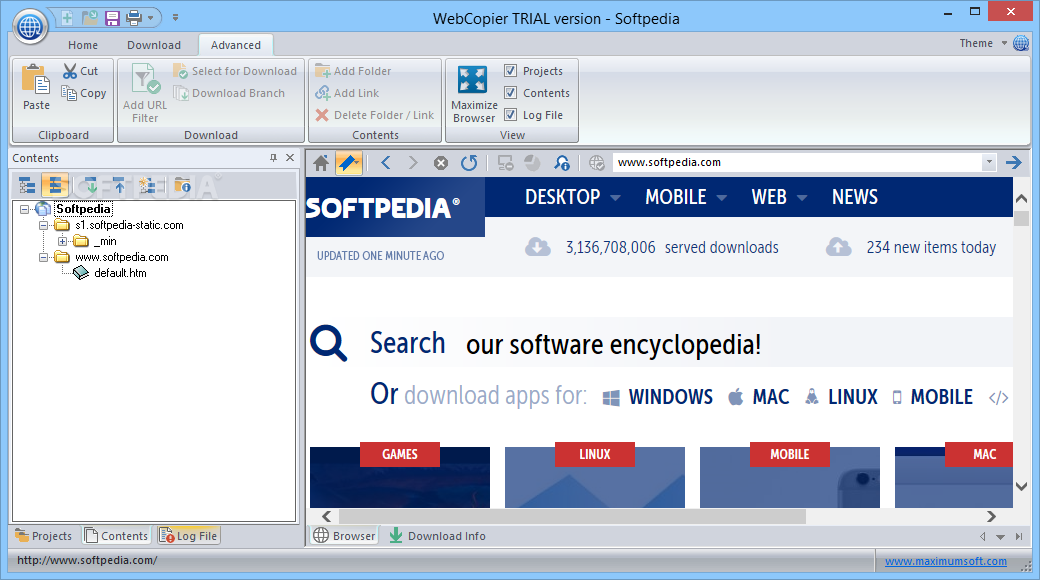
Task: Select the s1.softpedia-static.com folder
Action: 129,226
